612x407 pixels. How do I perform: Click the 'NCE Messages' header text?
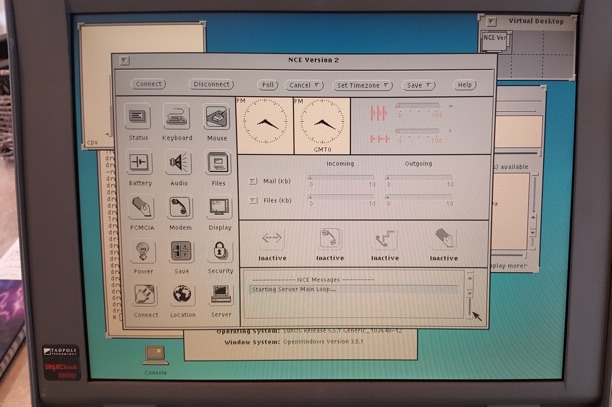click(x=318, y=279)
